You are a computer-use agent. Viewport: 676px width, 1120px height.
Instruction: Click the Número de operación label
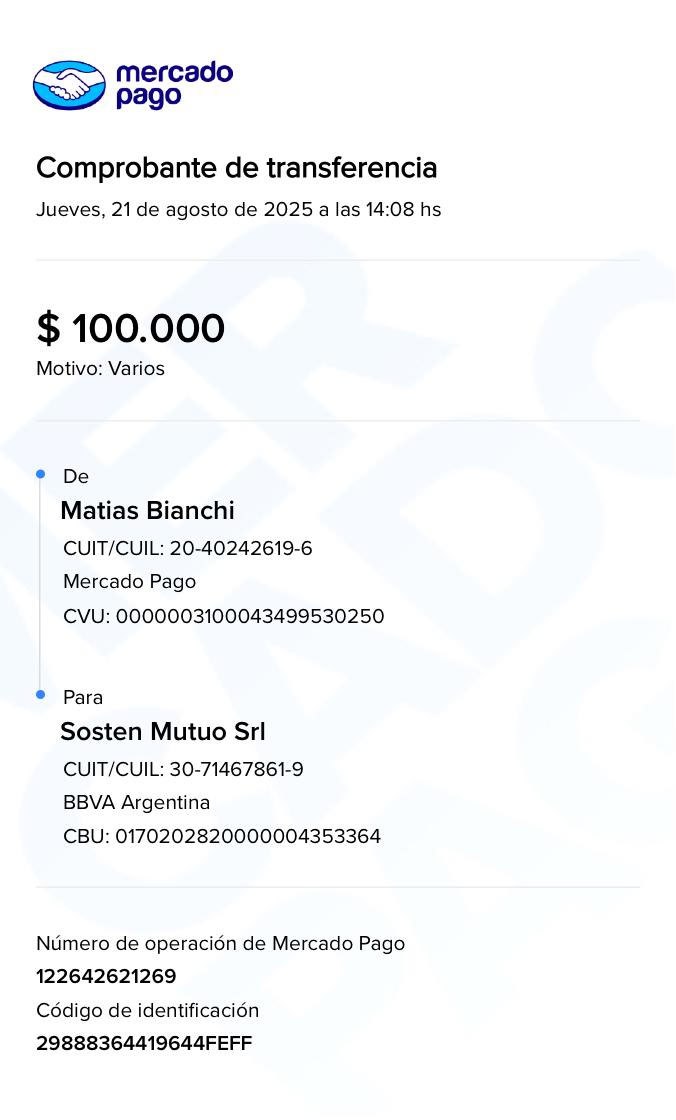pyautogui.click(x=221, y=944)
